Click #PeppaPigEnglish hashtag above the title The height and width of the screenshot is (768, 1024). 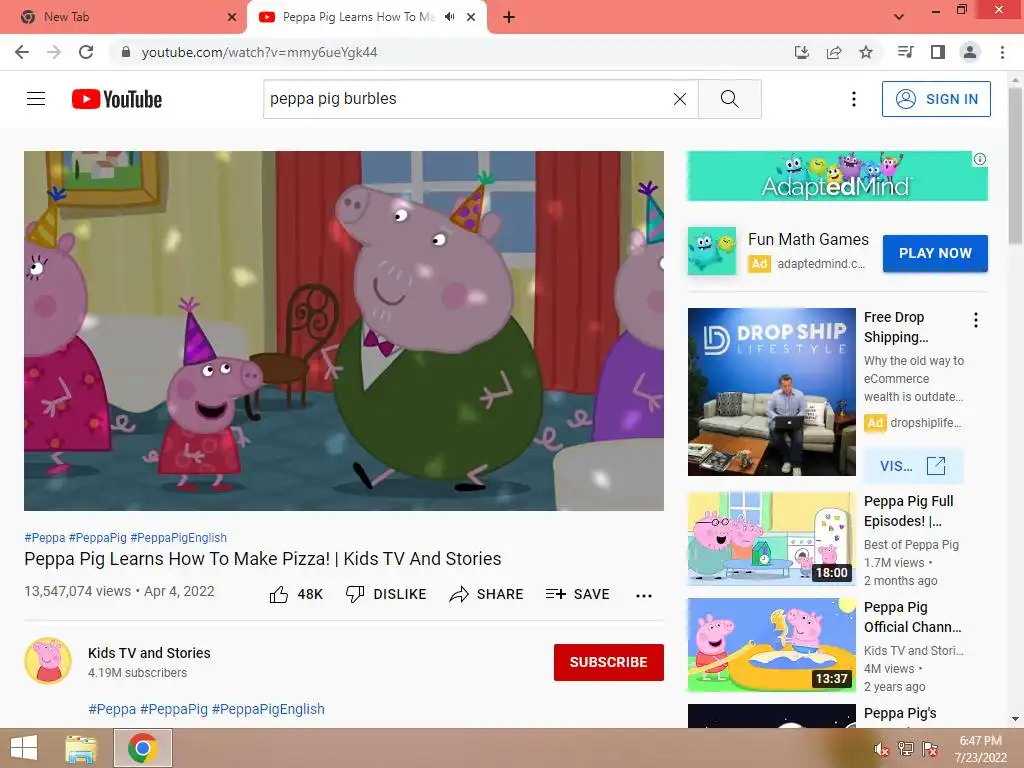[x=178, y=537]
